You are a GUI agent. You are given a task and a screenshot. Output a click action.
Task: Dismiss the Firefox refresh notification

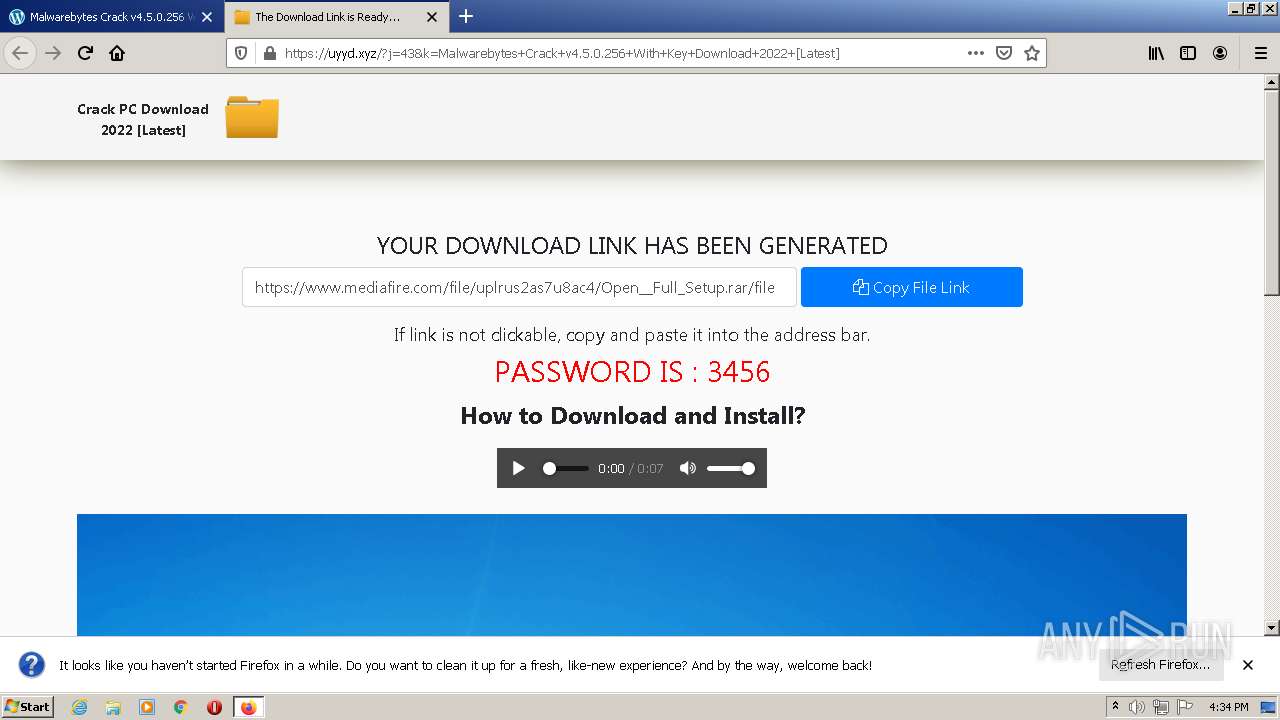pyautogui.click(x=1248, y=665)
